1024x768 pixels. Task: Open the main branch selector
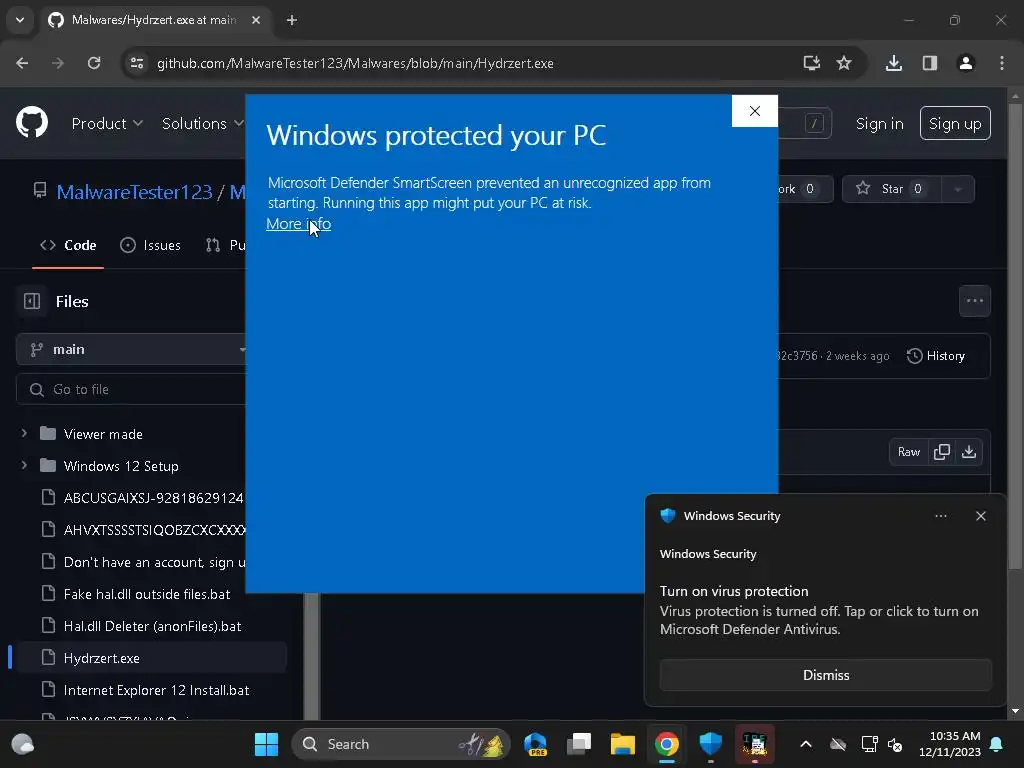pyautogui.click(x=133, y=349)
